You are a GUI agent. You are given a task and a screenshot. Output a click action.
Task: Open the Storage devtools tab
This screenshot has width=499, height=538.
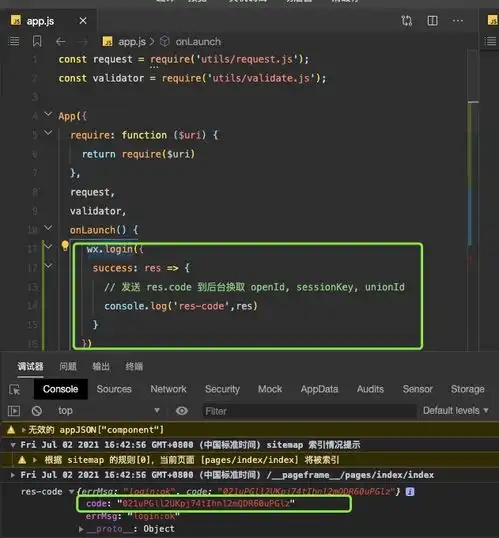coord(468,389)
